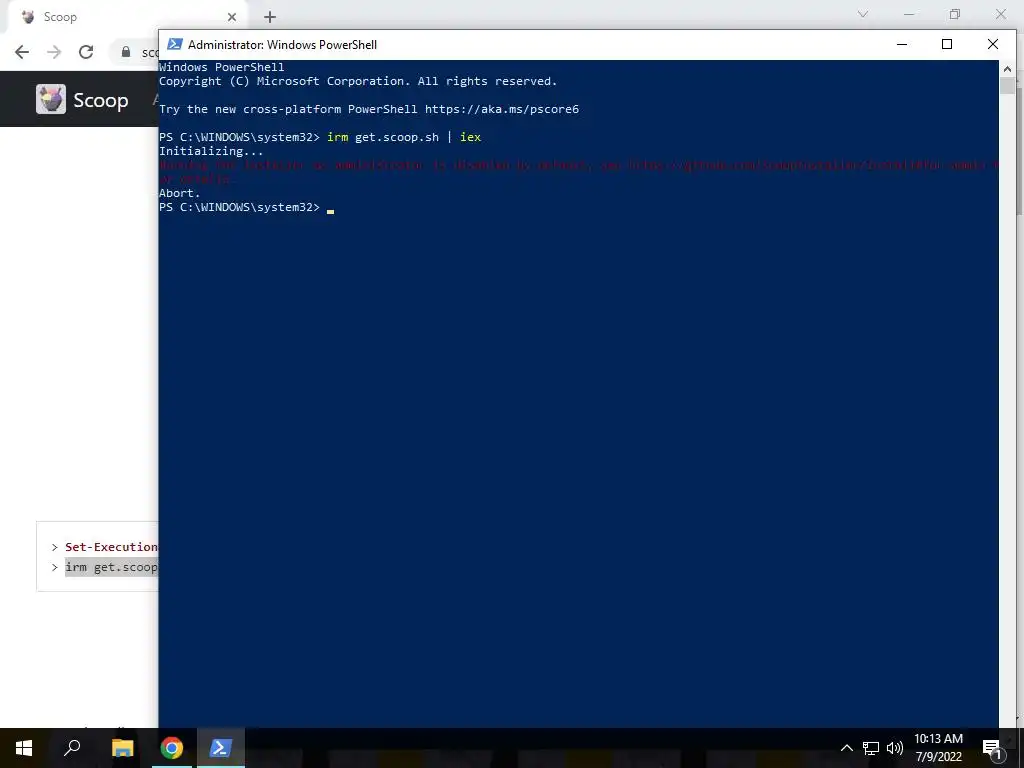Screen dimensions: 1024x768
Task: Click the red error message in PowerShell
Action: pos(579,172)
